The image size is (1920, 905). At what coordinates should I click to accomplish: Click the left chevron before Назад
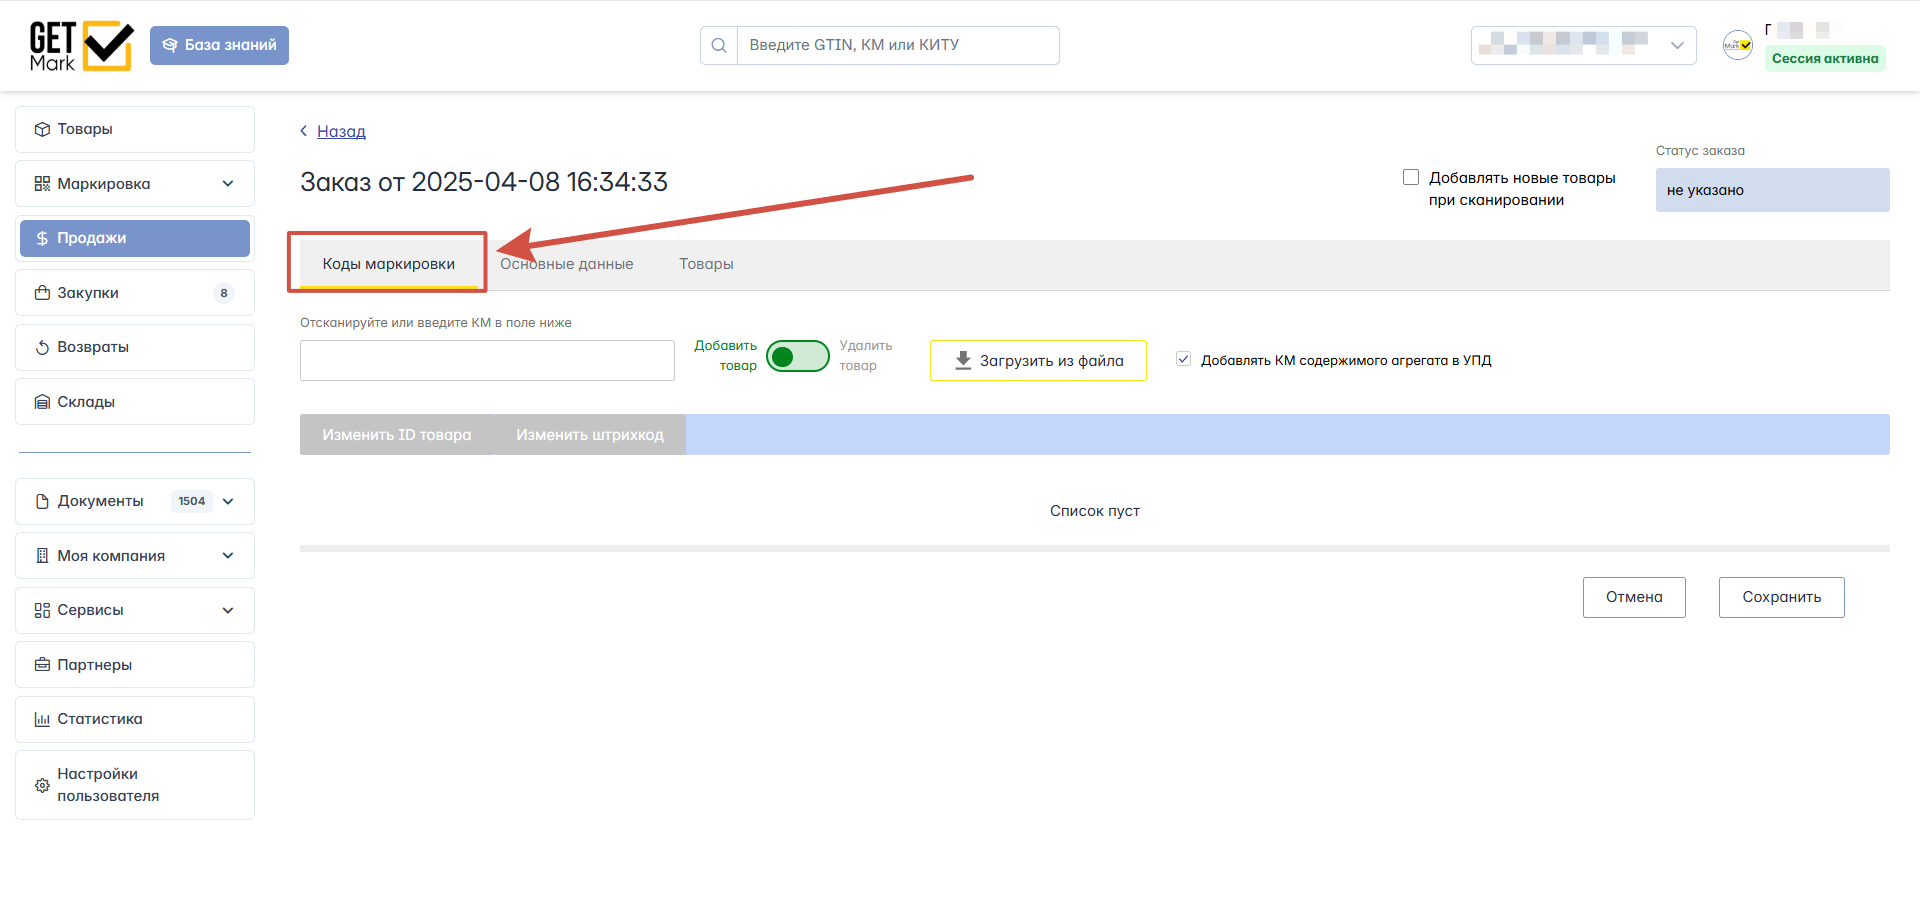click(x=304, y=131)
